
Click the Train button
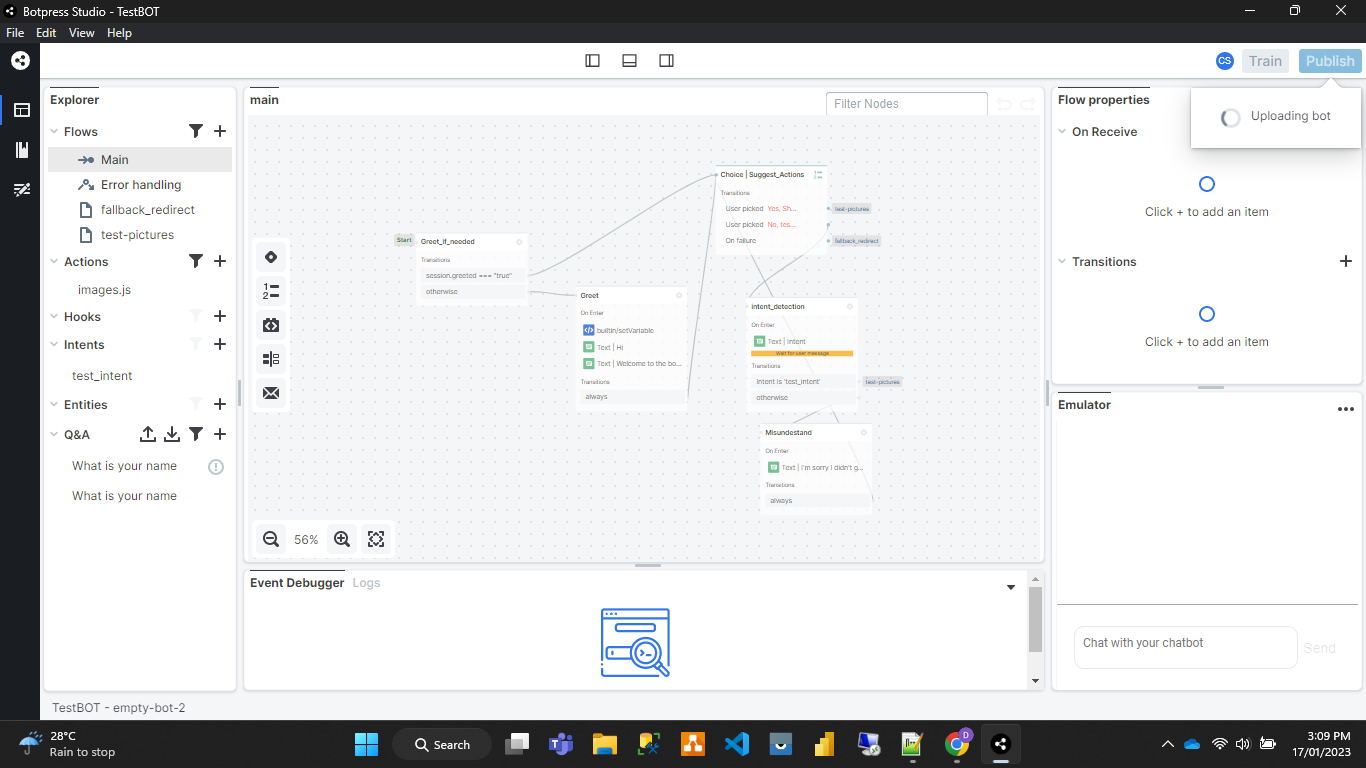[1264, 61]
